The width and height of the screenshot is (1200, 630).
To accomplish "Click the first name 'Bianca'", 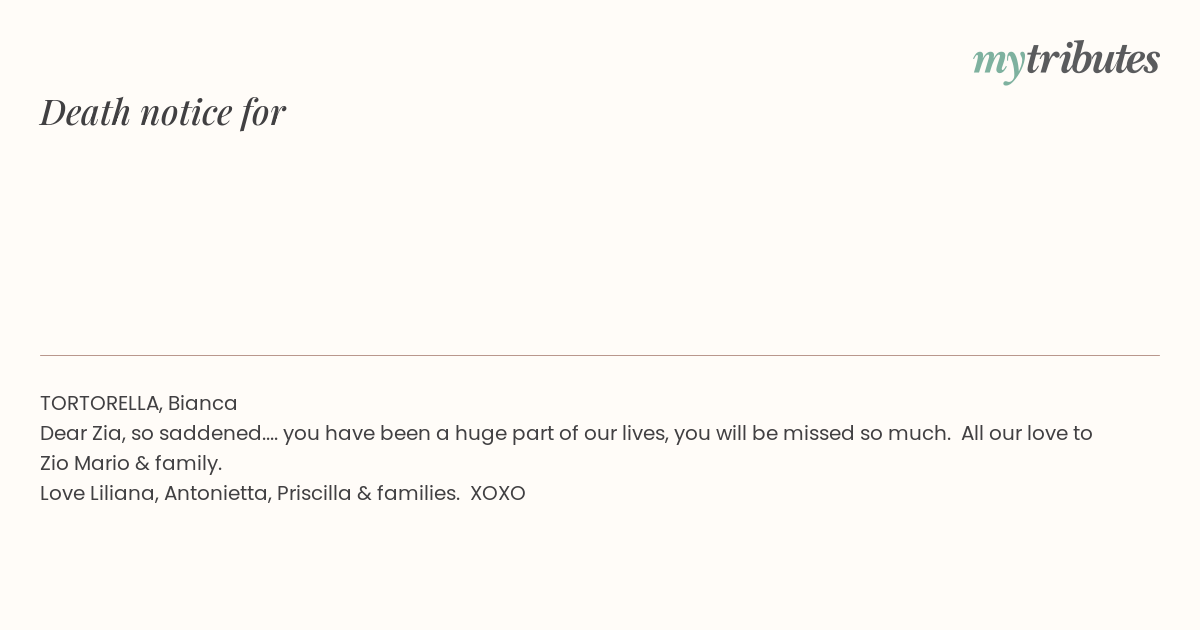I will point(203,403).
